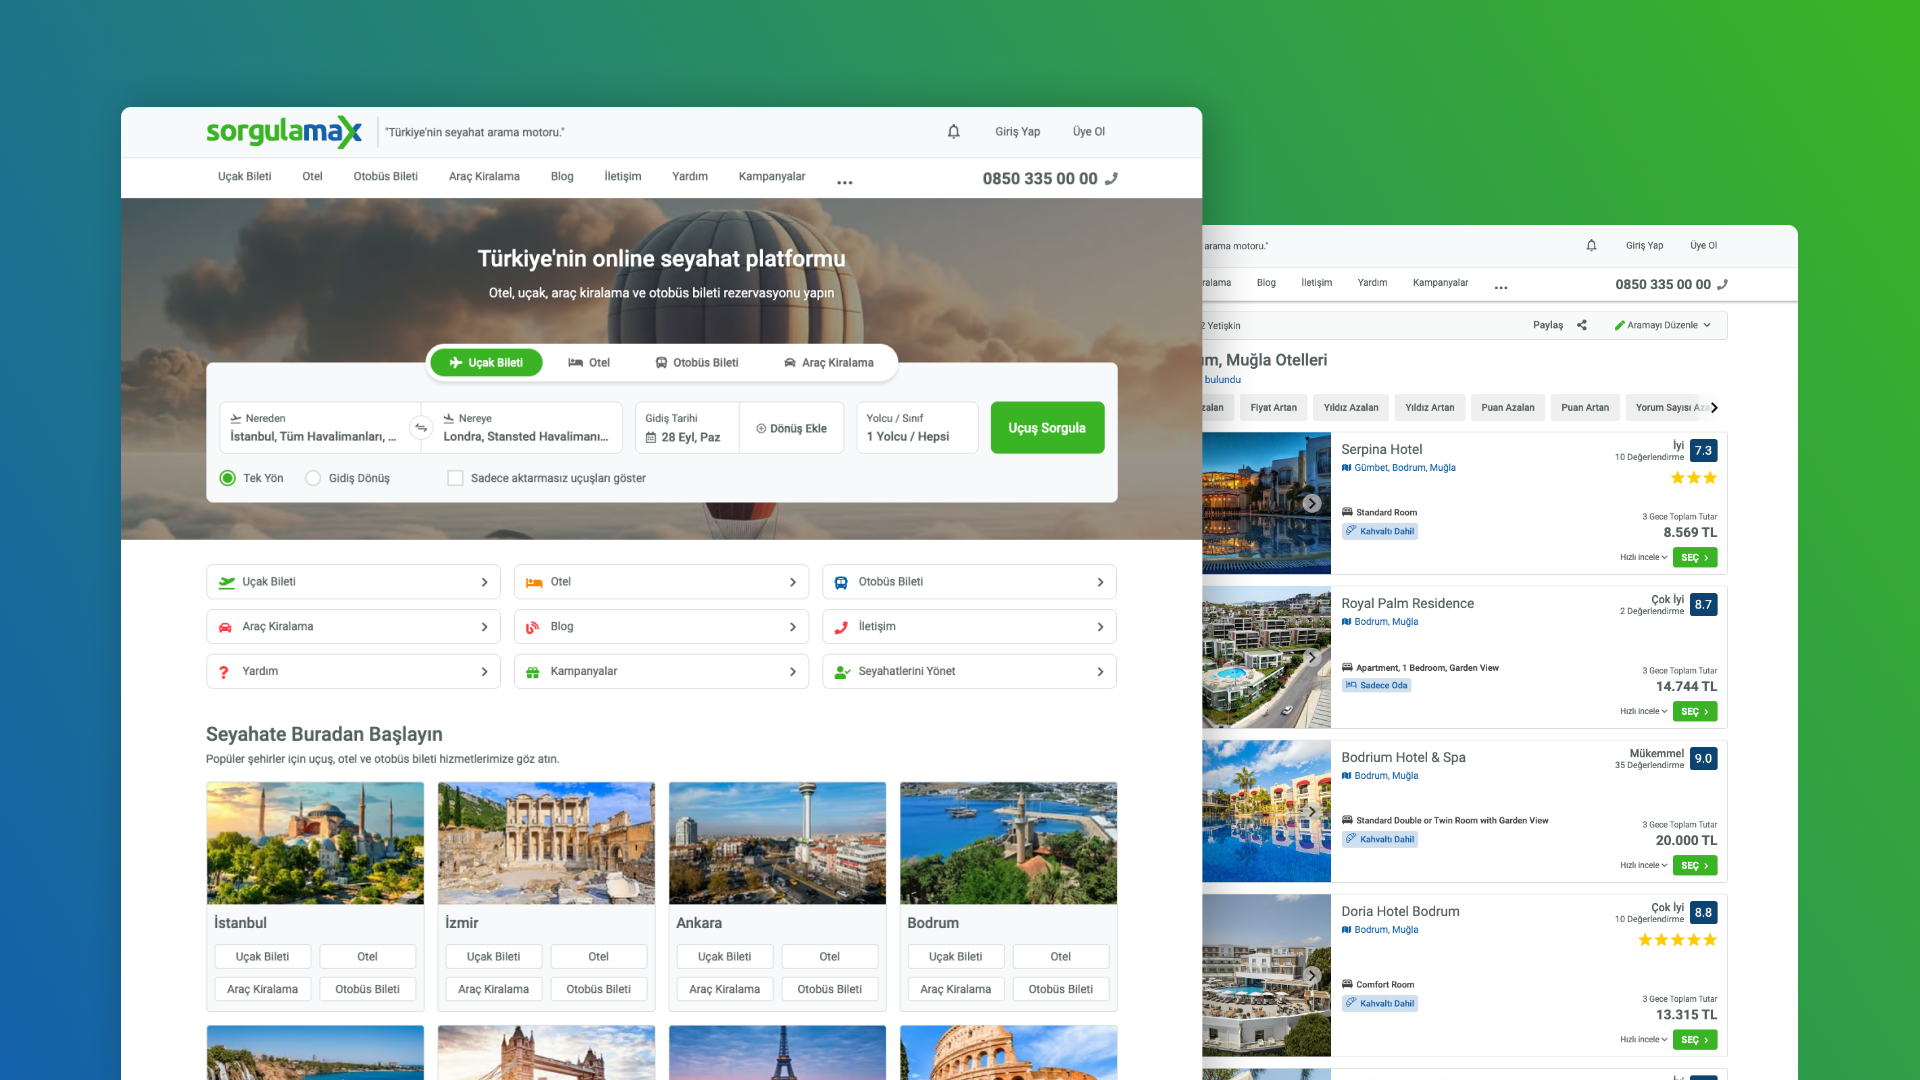Switch to the Otel search tab
1920x1080 pixels.
click(589, 363)
